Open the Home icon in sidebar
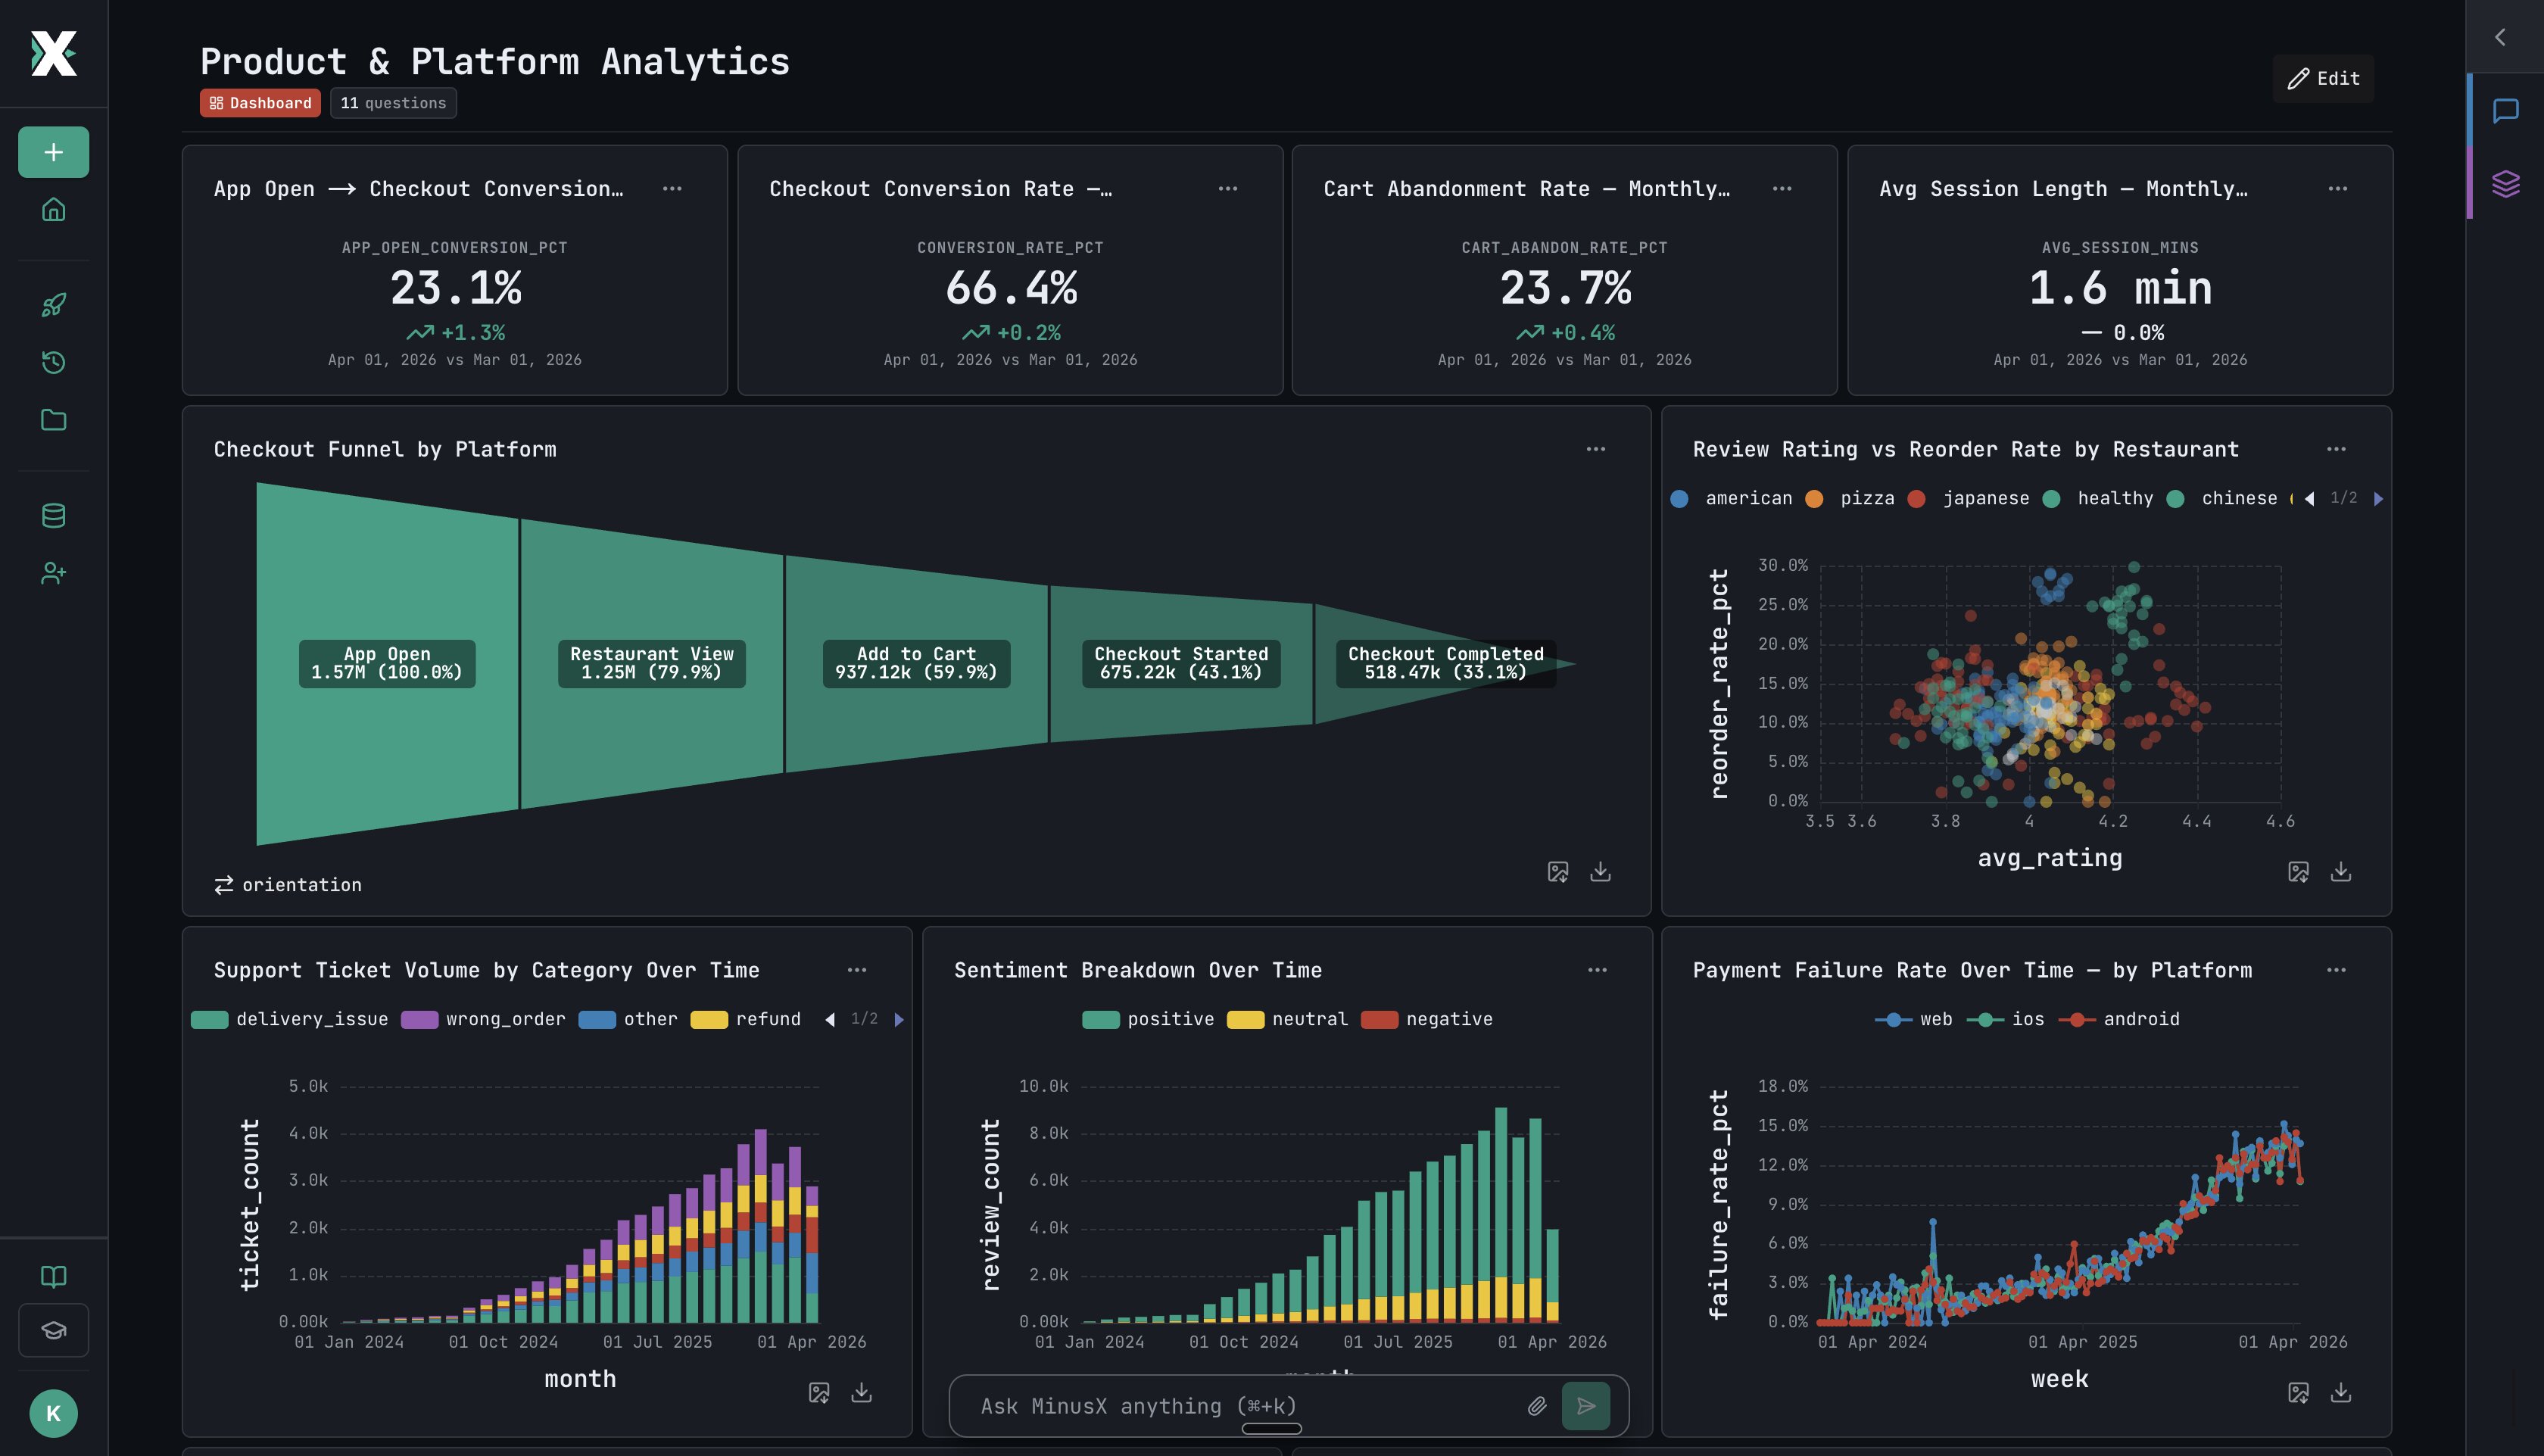The height and width of the screenshot is (1456, 2544). (54, 209)
